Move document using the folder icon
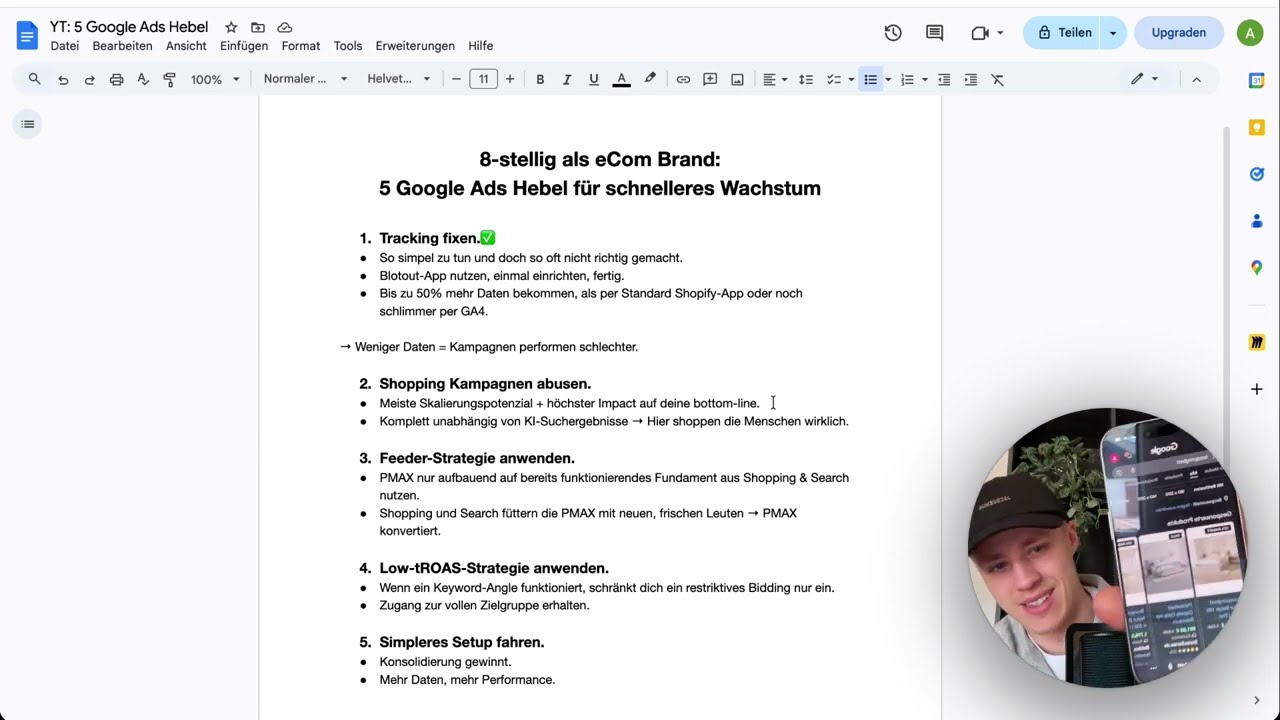The image size is (1280, 720). point(258,28)
